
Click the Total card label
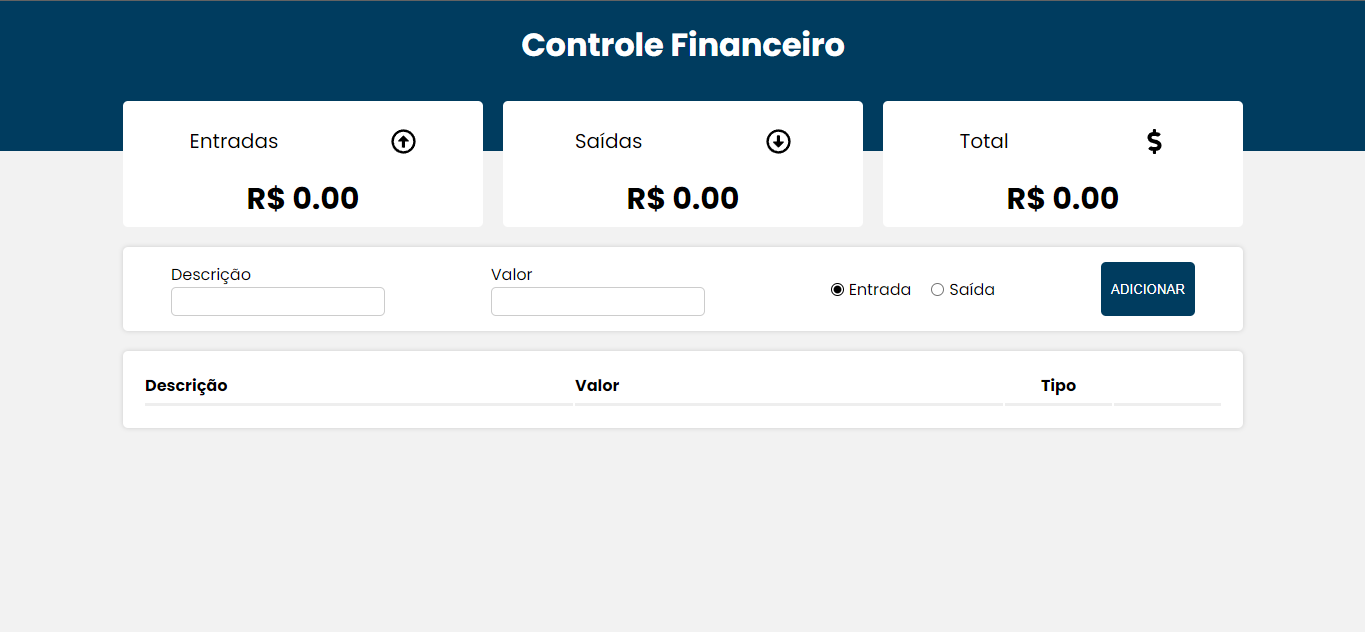pos(984,141)
